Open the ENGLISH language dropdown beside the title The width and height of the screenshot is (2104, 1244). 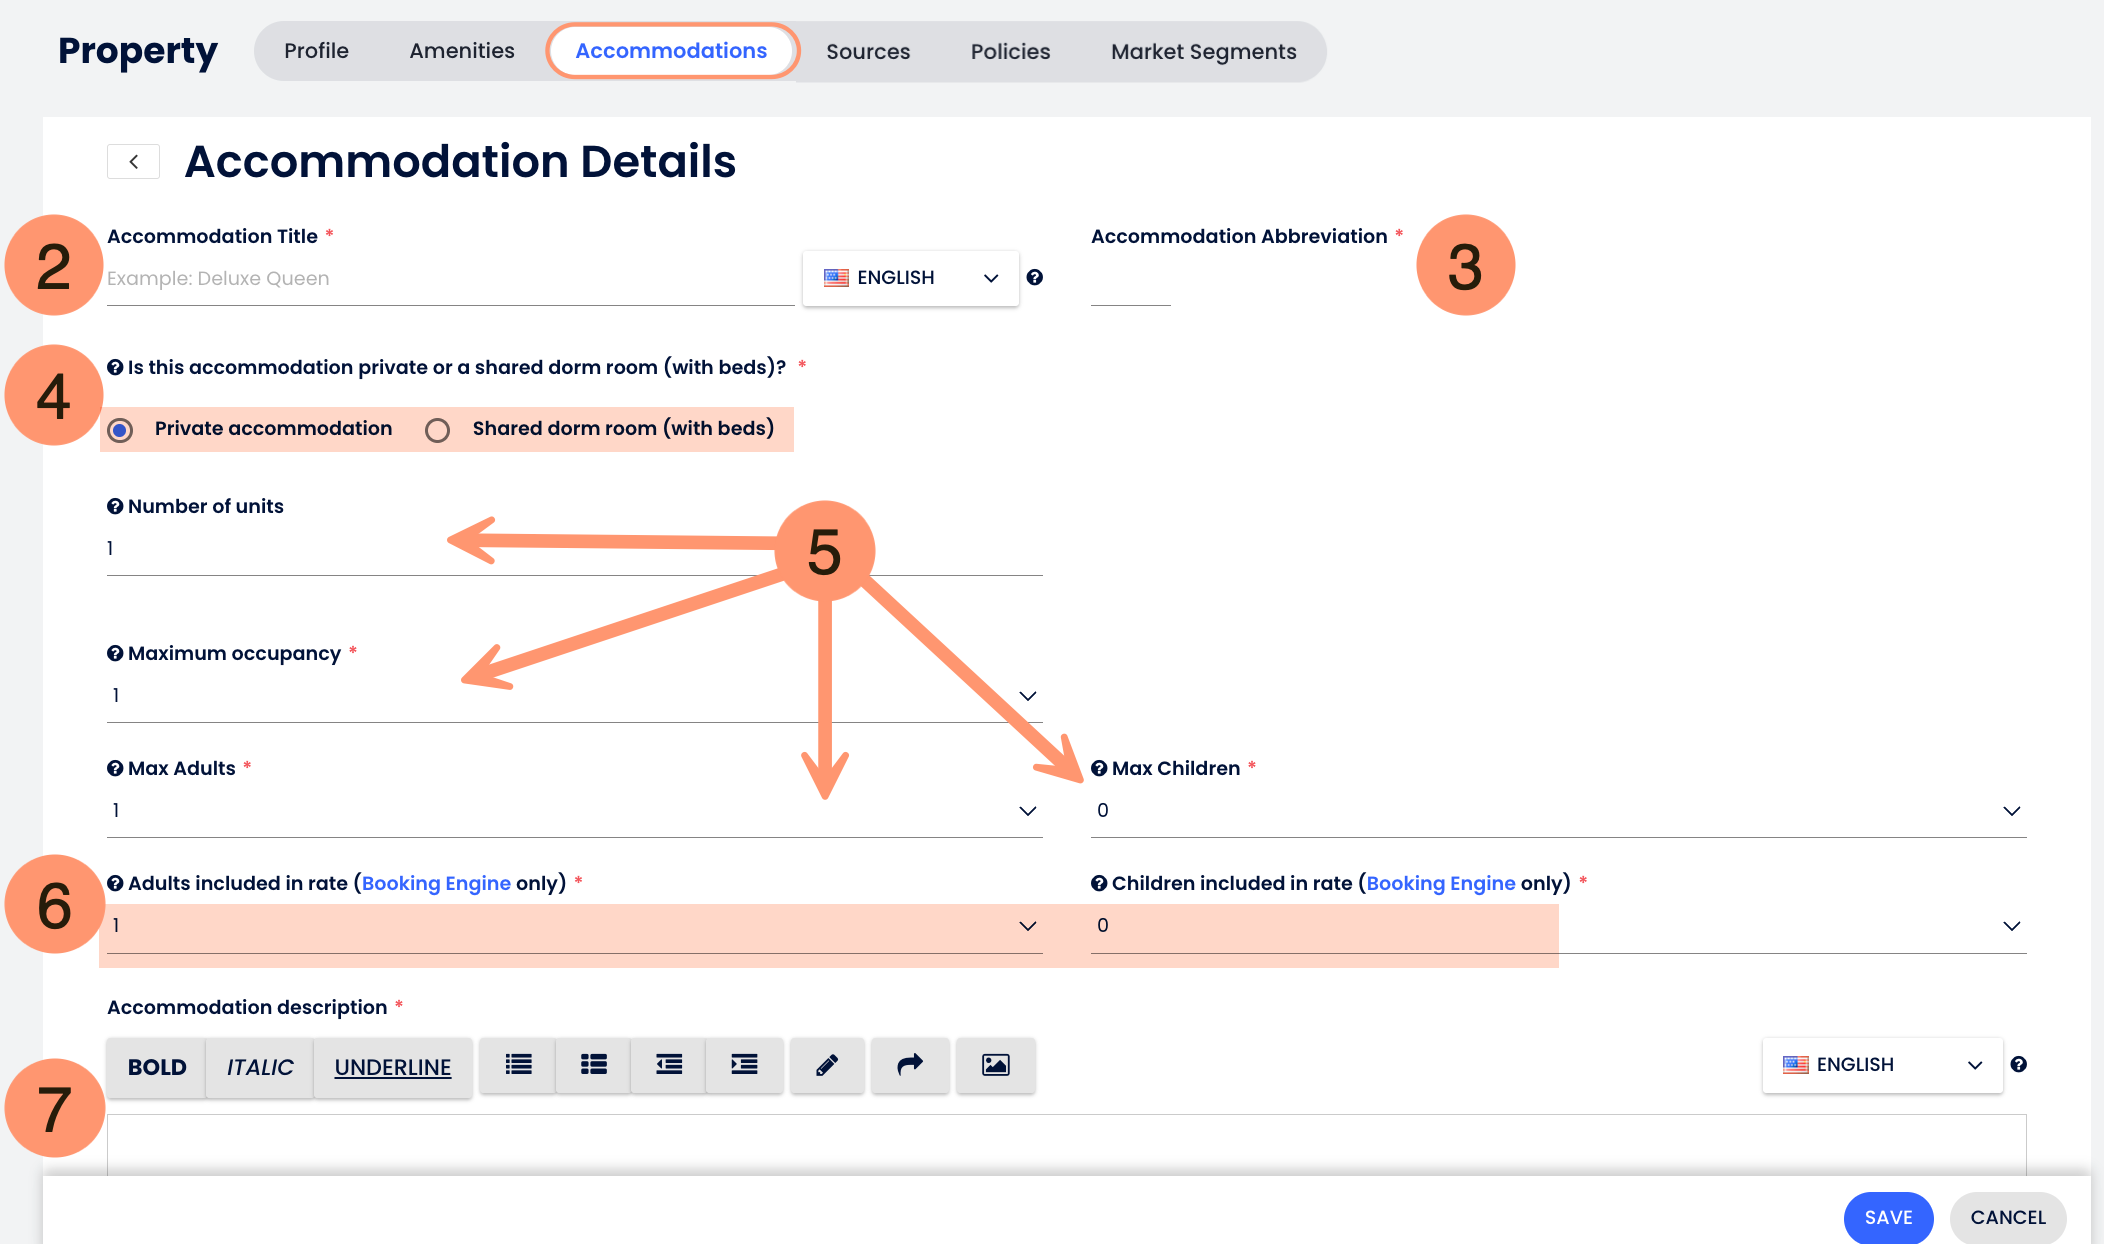910,278
